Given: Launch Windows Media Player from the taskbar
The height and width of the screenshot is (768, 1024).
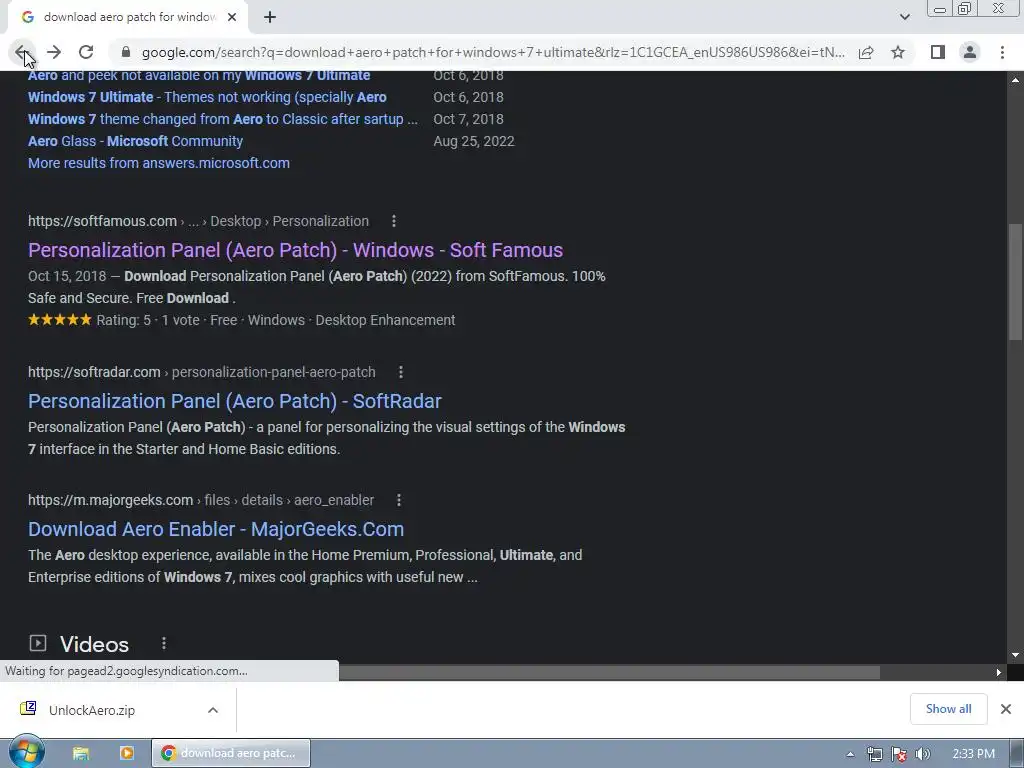Looking at the screenshot, I should (127, 753).
